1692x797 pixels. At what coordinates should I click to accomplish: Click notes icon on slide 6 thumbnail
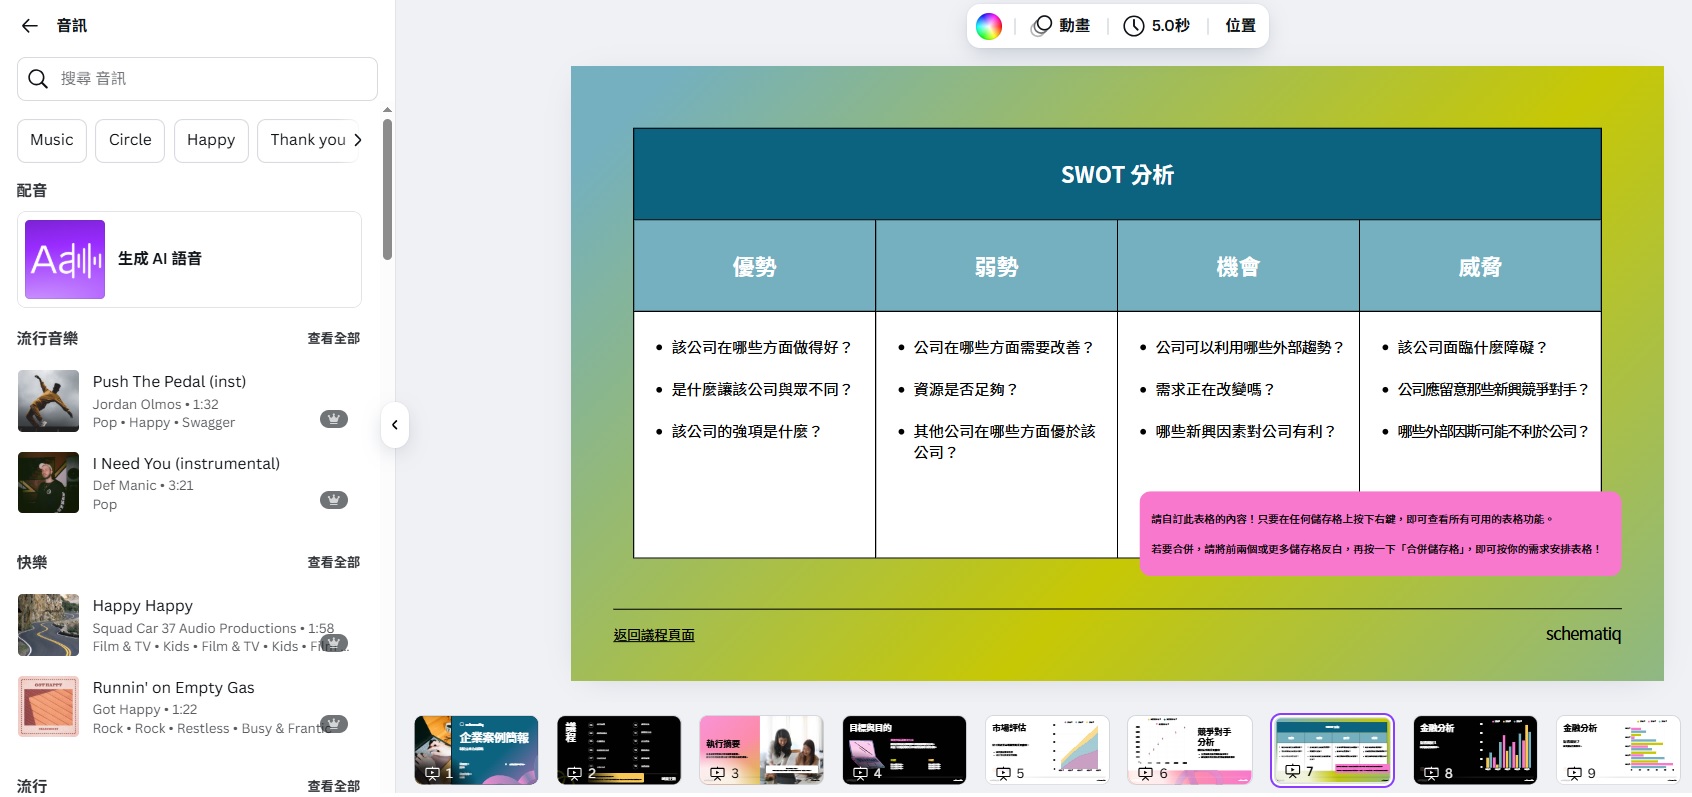tap(1146, 773)
